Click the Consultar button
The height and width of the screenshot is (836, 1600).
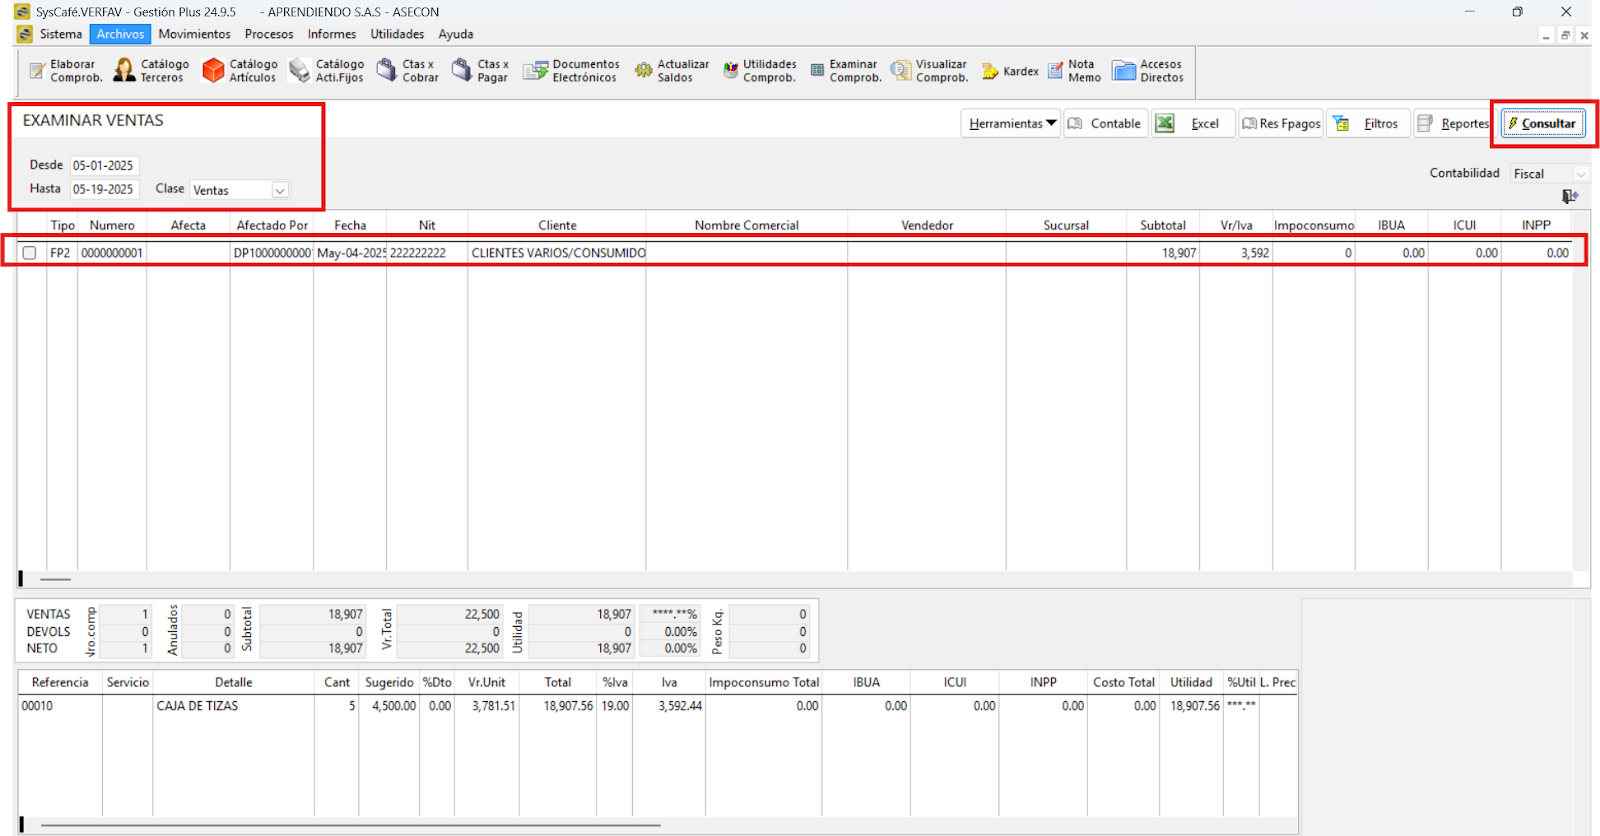coord(1542,124)
